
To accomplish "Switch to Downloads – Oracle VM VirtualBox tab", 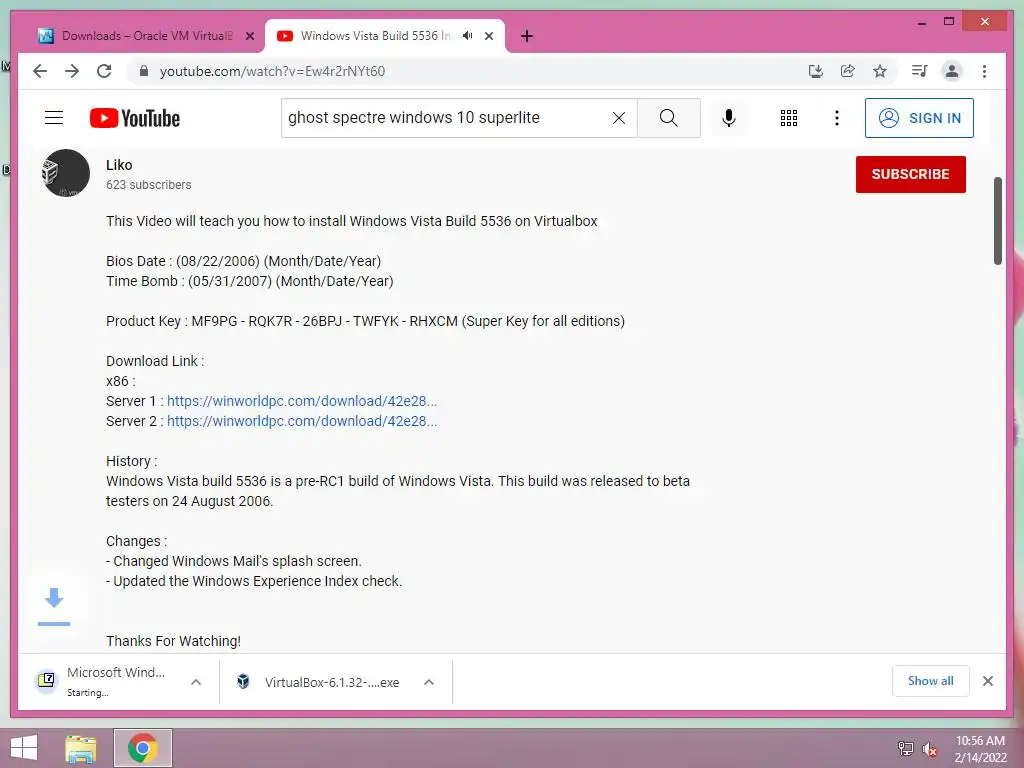I will click(146, 36).
